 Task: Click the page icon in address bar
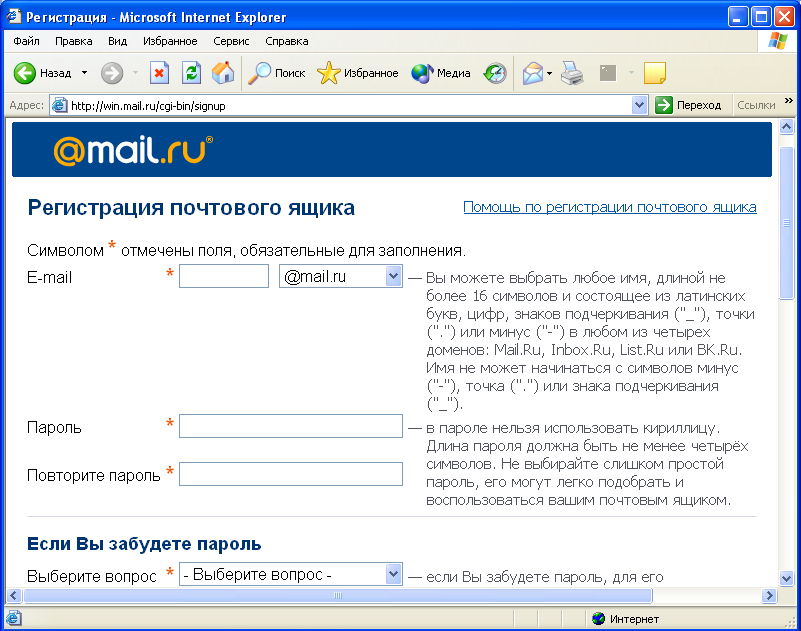click(x=60, y=105)
